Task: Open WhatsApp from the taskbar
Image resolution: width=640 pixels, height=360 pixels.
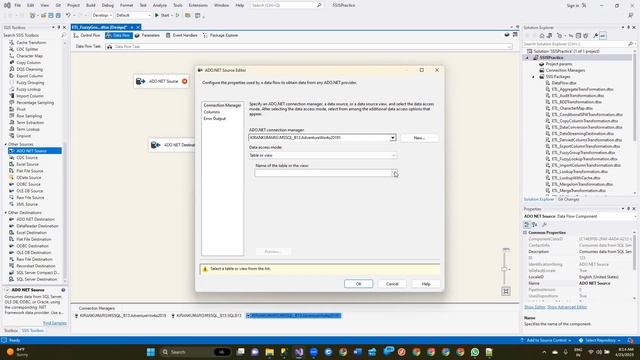Action: pyautogui.click(x=475, y=352)
